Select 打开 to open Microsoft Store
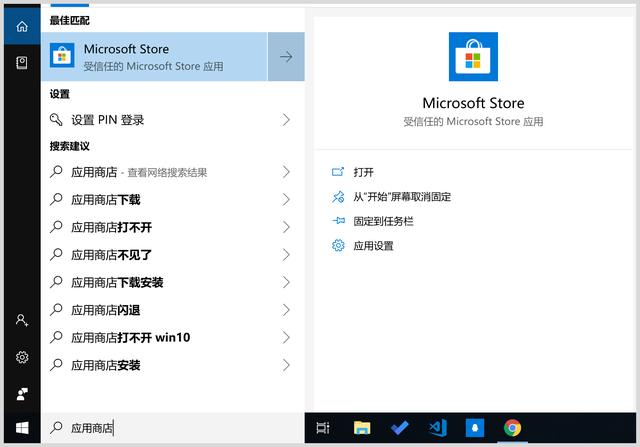This screenshot has width=640, height=447. click(x=364, y=172)
